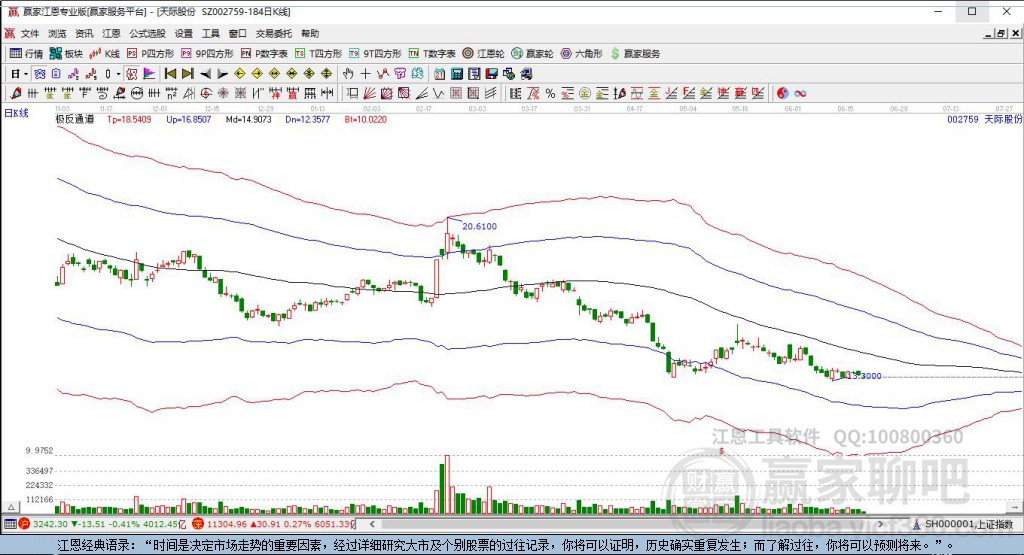Click the 002759 天际股份 stock label
The height and width of the screenshot is (555, 1024).
[x=984, y=119]
